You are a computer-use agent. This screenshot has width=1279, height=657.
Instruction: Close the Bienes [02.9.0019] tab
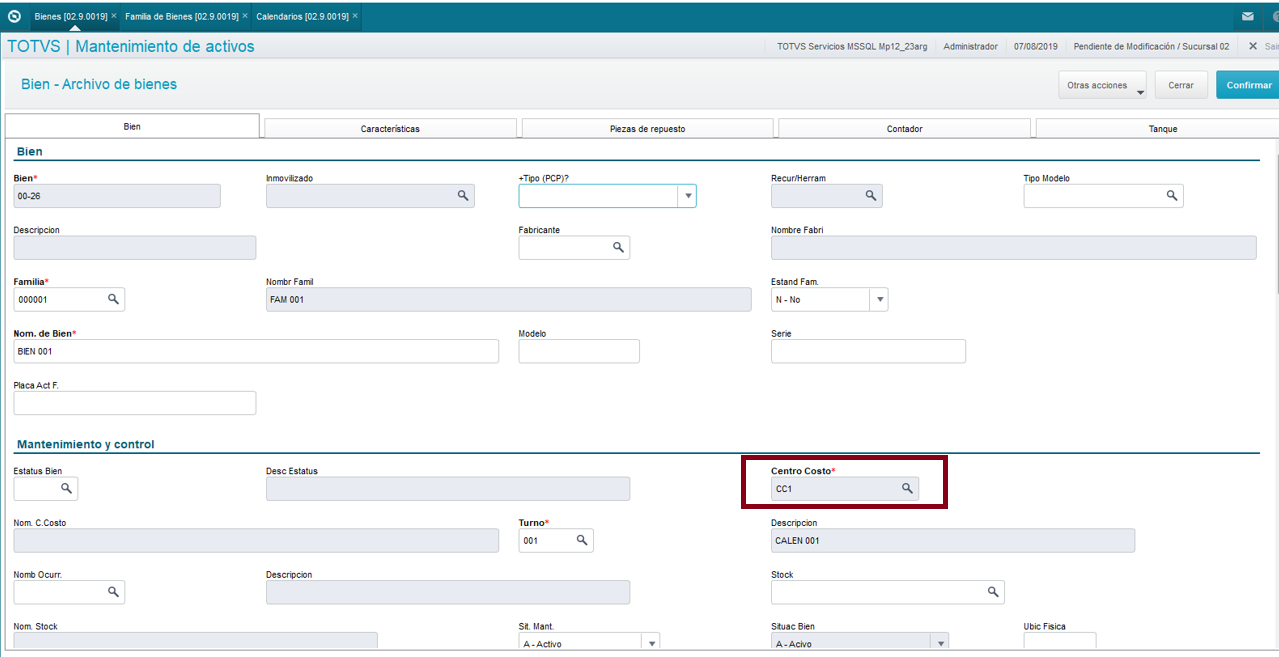point(114,16)
